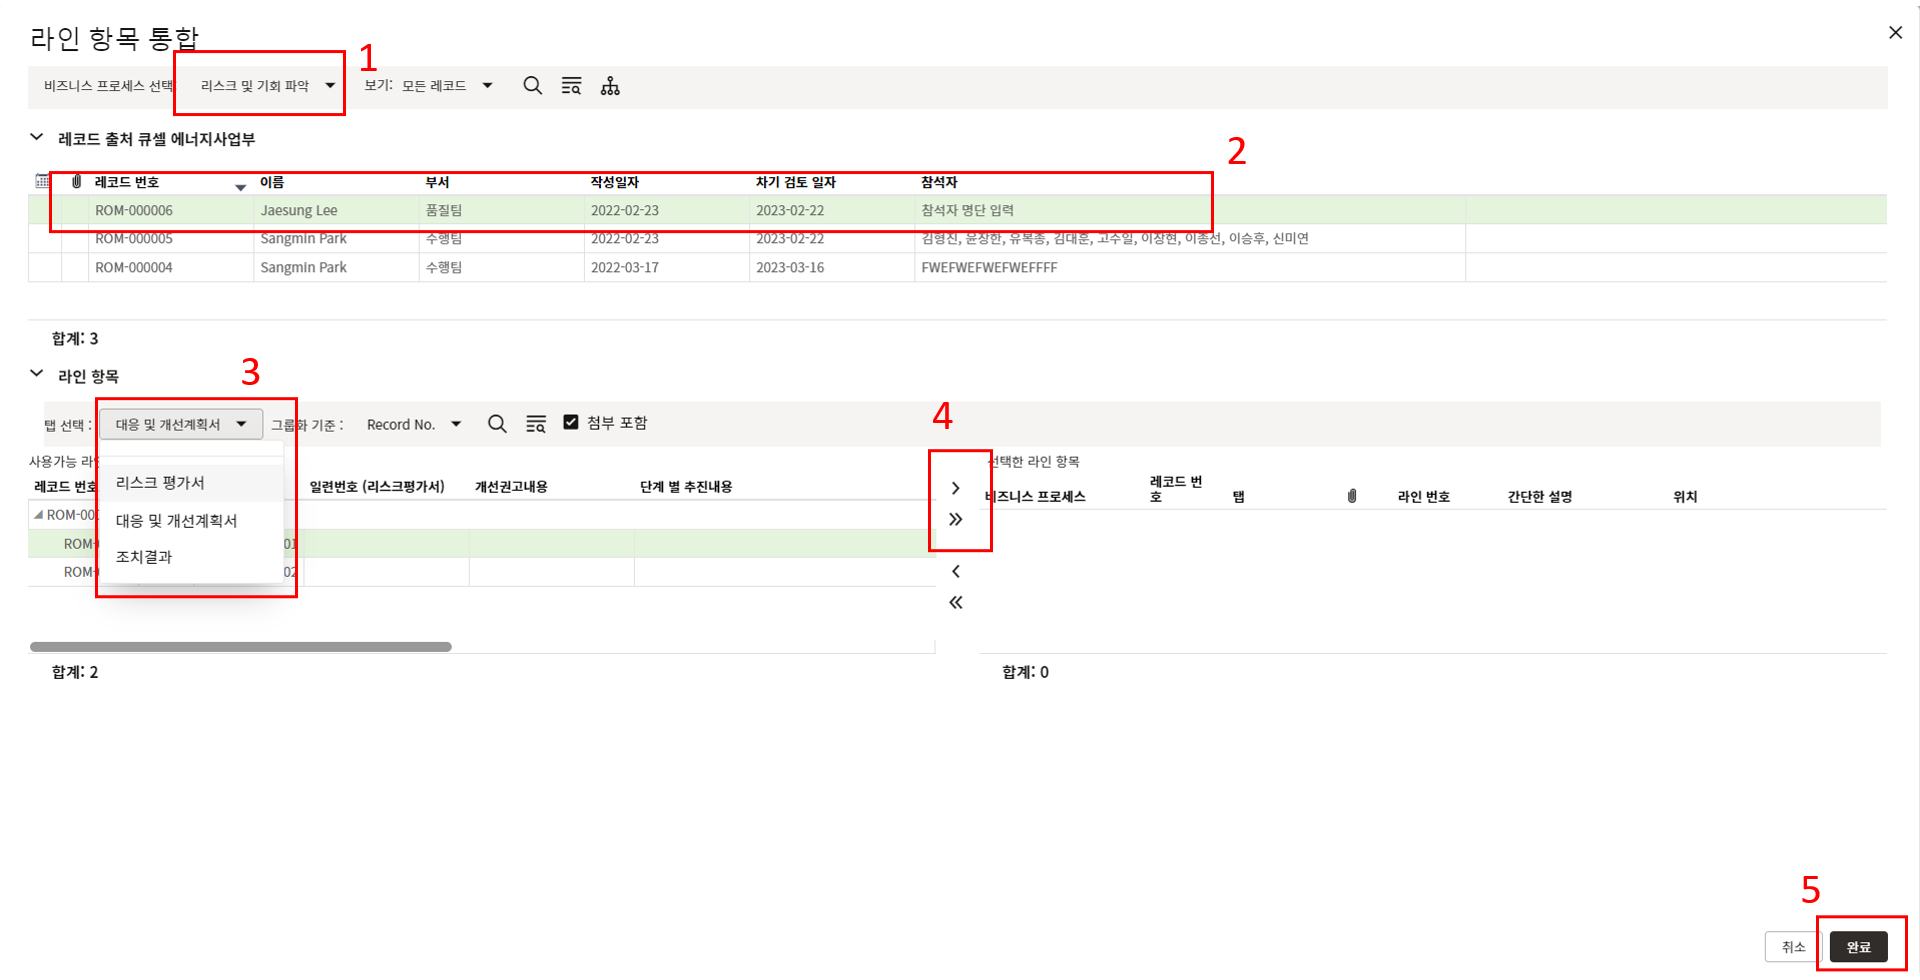Click the find-in-list icon beside 첨부 포함
1920x980 pixels.
pyautogui.click(x=536, y=424)
